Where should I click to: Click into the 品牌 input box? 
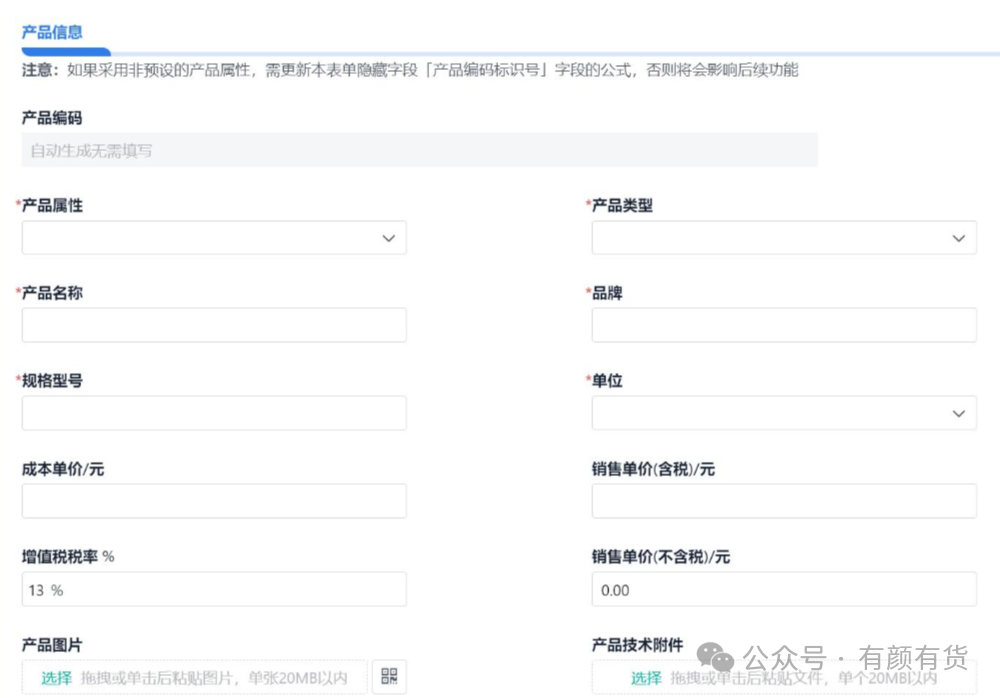coord(784,325)
